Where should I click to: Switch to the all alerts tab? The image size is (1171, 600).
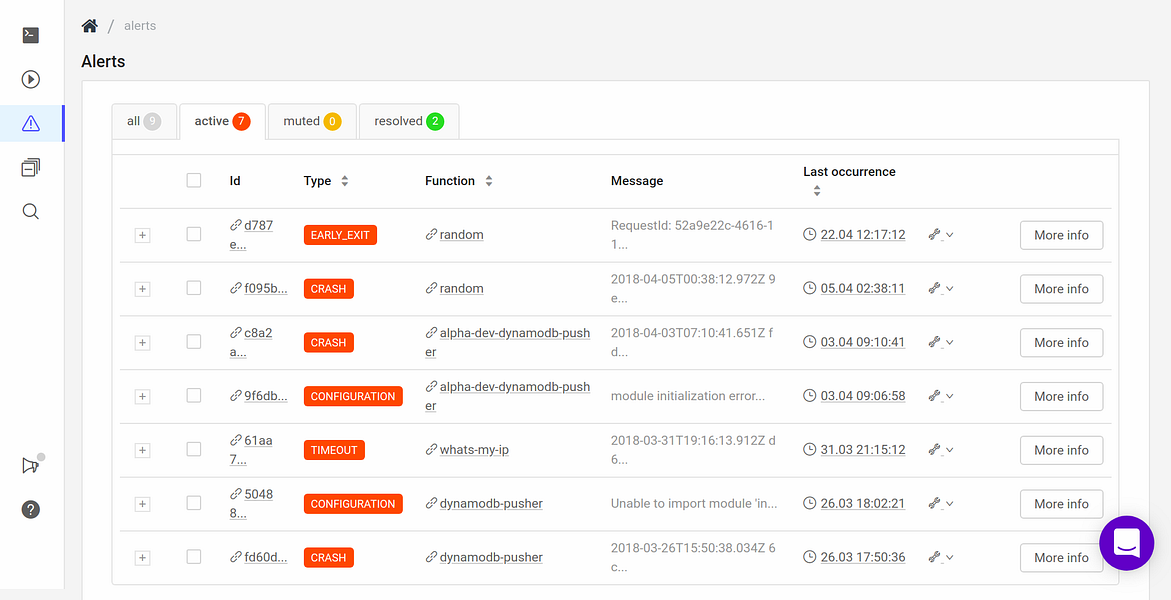coord(144,121)
